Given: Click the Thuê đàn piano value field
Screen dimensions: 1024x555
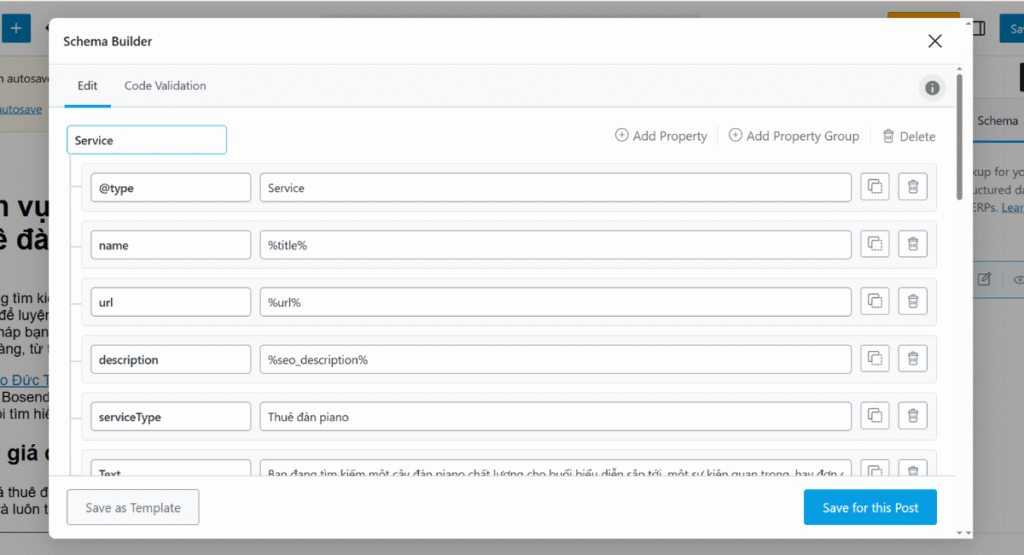Looking at the screenshot, I should pyautogui.click(x=555, y=417).
